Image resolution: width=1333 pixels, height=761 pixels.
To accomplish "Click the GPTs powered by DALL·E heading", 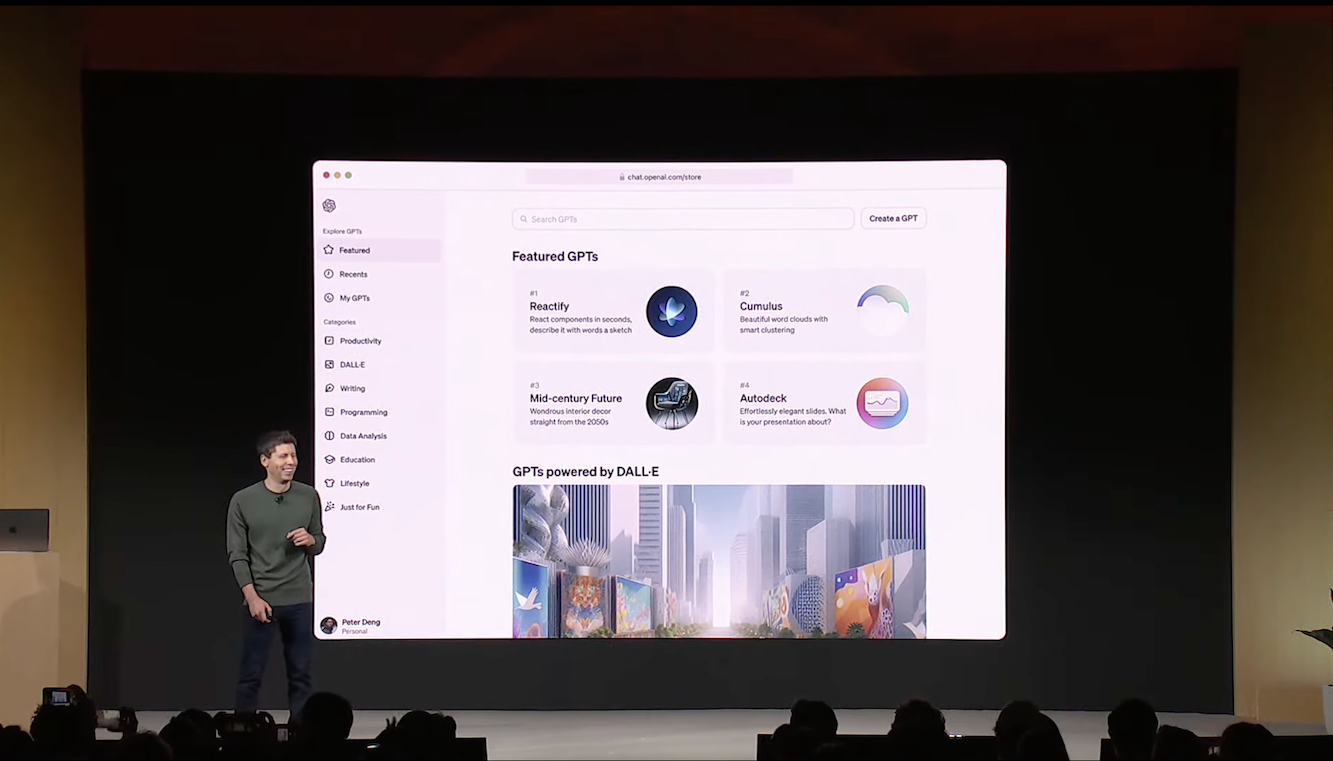I will (x=586, y=472).
